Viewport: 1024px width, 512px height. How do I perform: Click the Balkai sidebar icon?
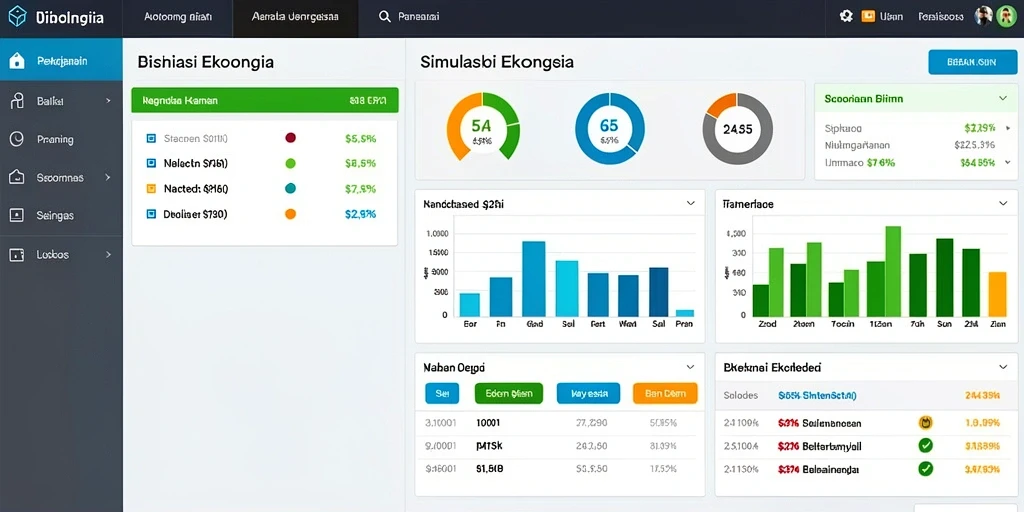coord(17,101)
